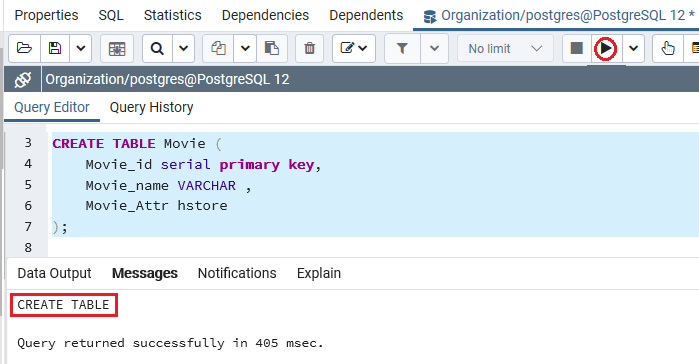Click the filter funnel icon

pyautogui.click(x=402, y=48)
